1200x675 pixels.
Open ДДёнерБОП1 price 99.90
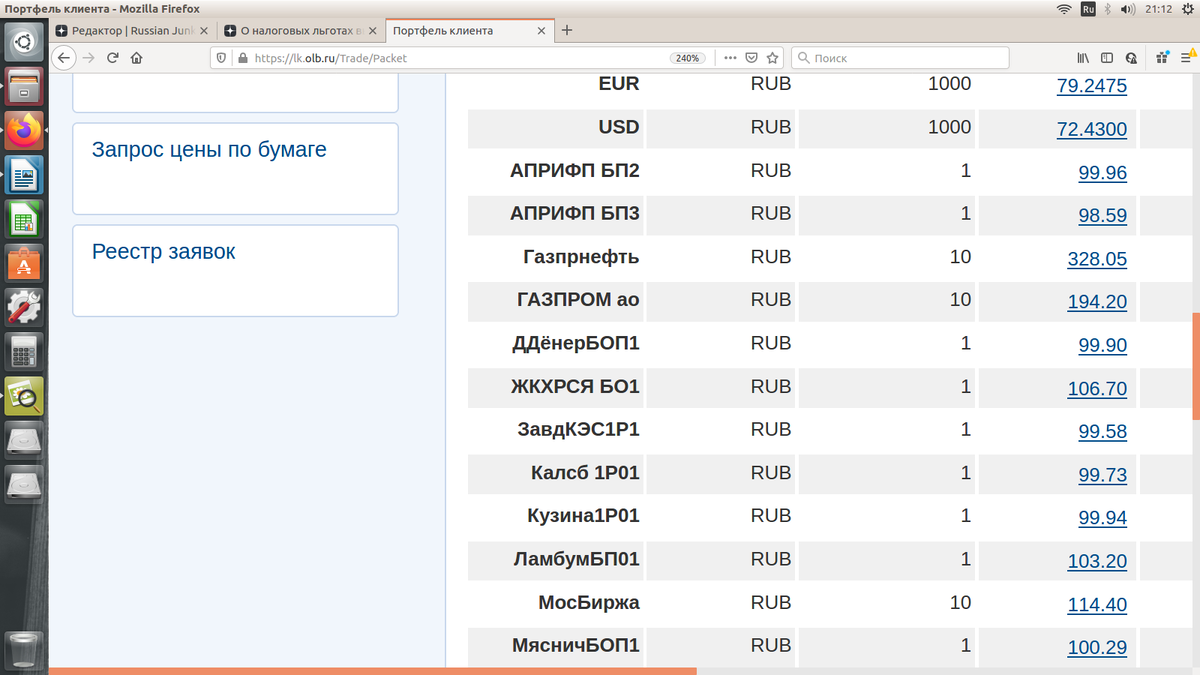tap(1103, 346)
